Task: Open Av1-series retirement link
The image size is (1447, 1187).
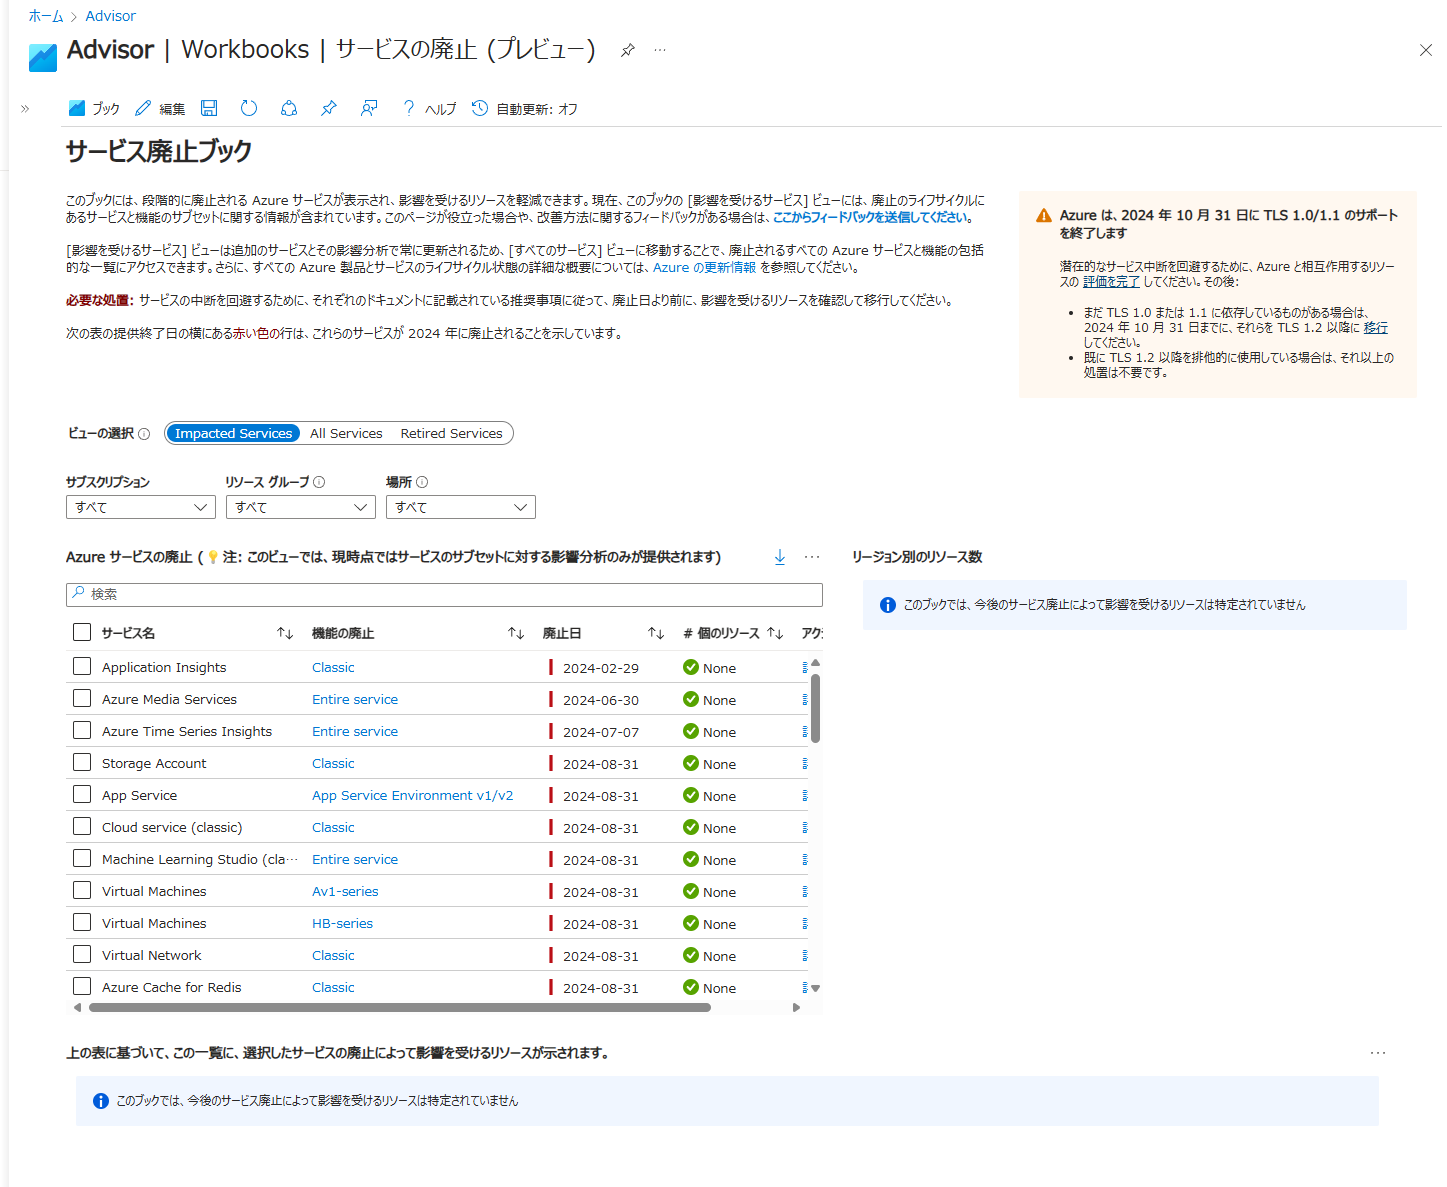Action: [x=345, y=891]
